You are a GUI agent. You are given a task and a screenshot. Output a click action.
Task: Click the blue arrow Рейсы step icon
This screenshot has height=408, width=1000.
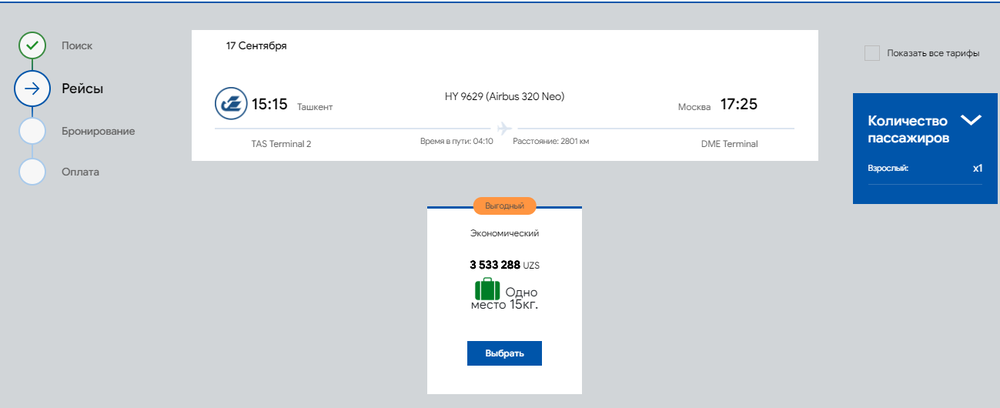(x=33, y=89)
